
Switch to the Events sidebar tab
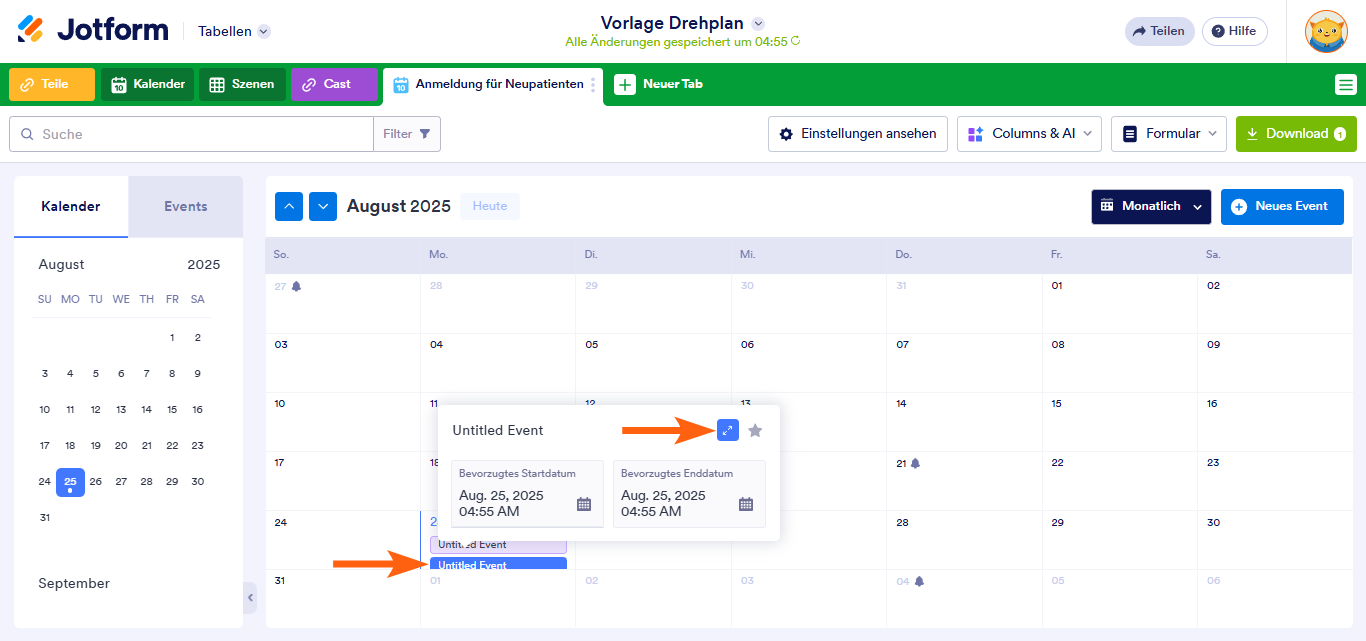point(185,207)
